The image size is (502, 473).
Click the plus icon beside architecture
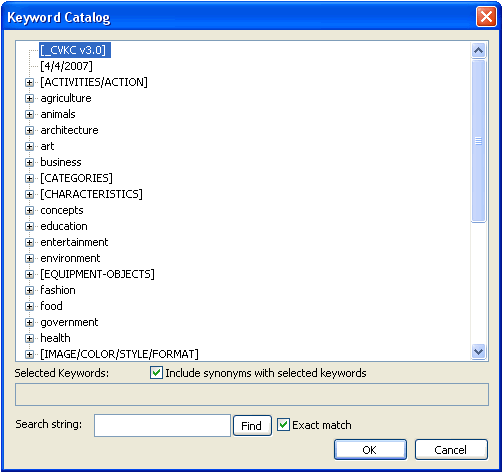coord(29,130)
